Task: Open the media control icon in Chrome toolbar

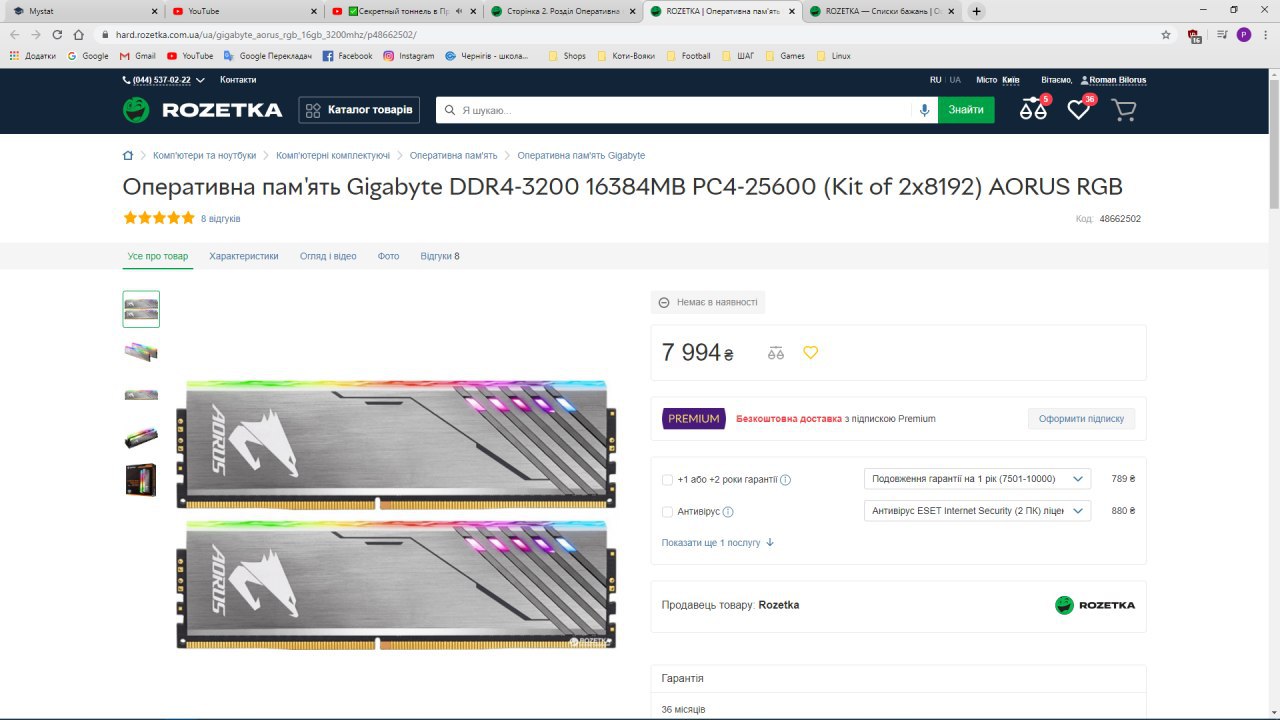Action: 1222,34
